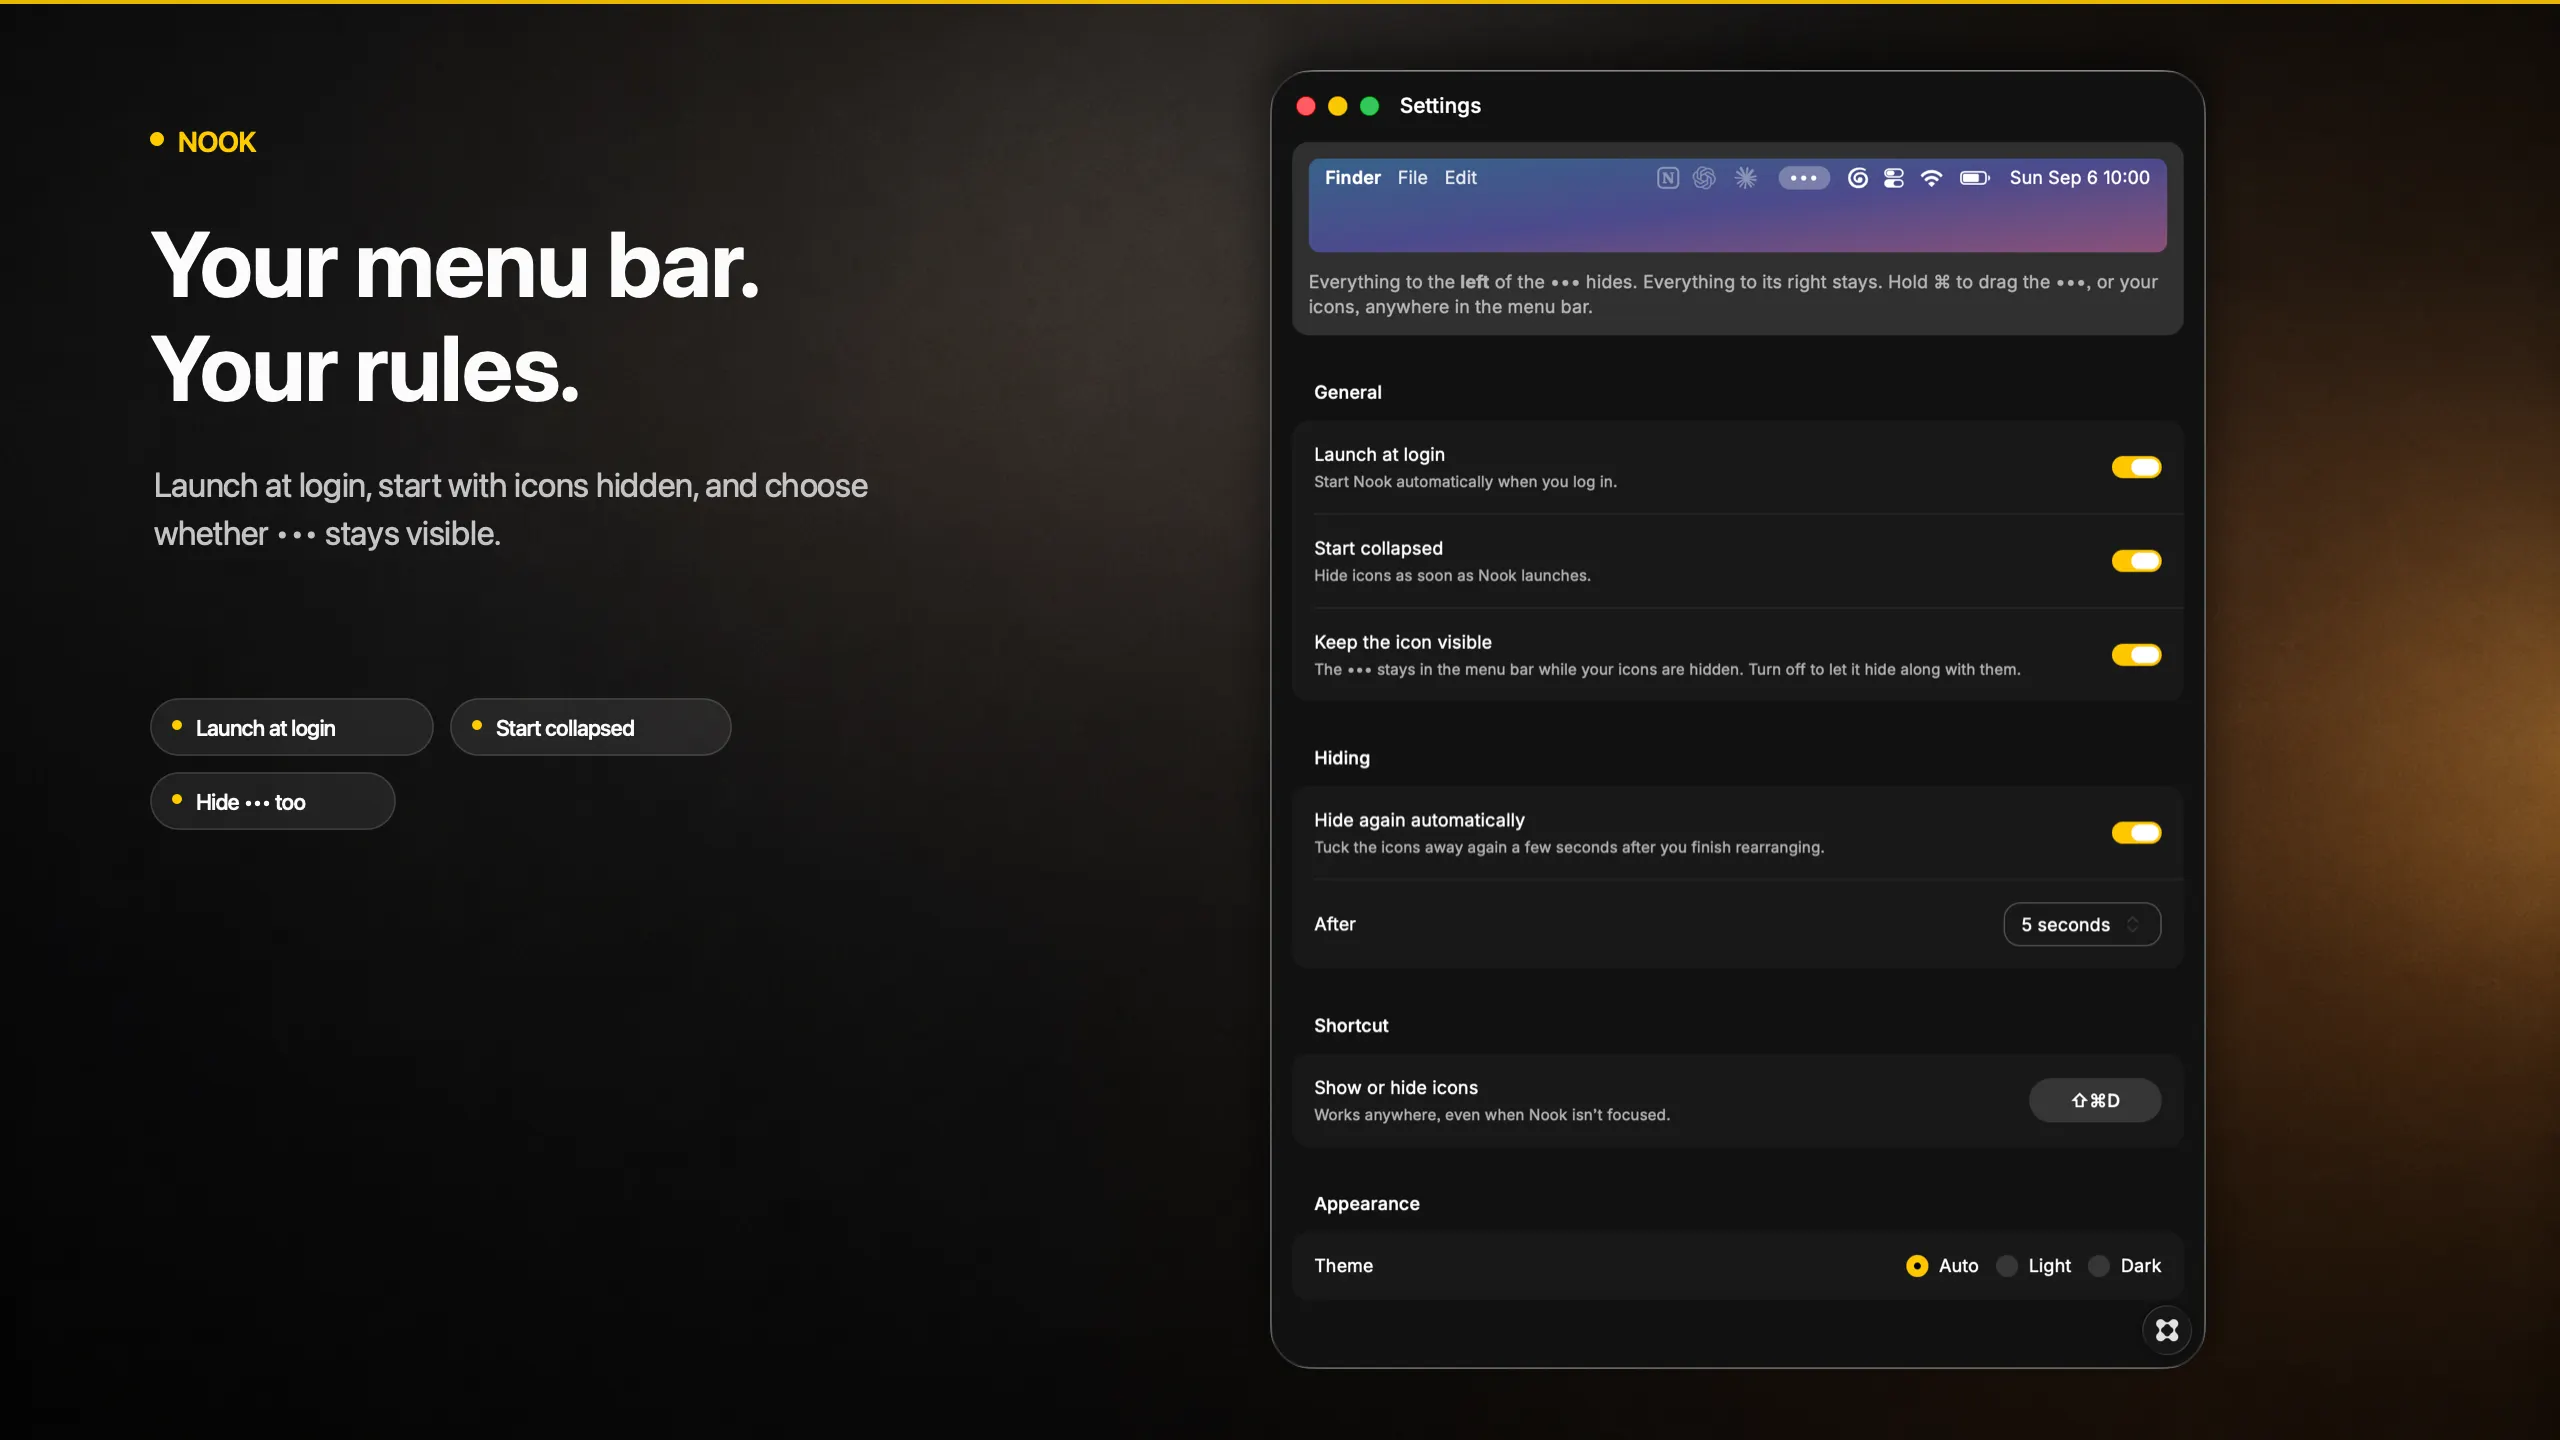Click the Wi-Fi icon in menu bar preview
Image resolution: width=2560 pixels, height=1440 pixels.
1932,178
